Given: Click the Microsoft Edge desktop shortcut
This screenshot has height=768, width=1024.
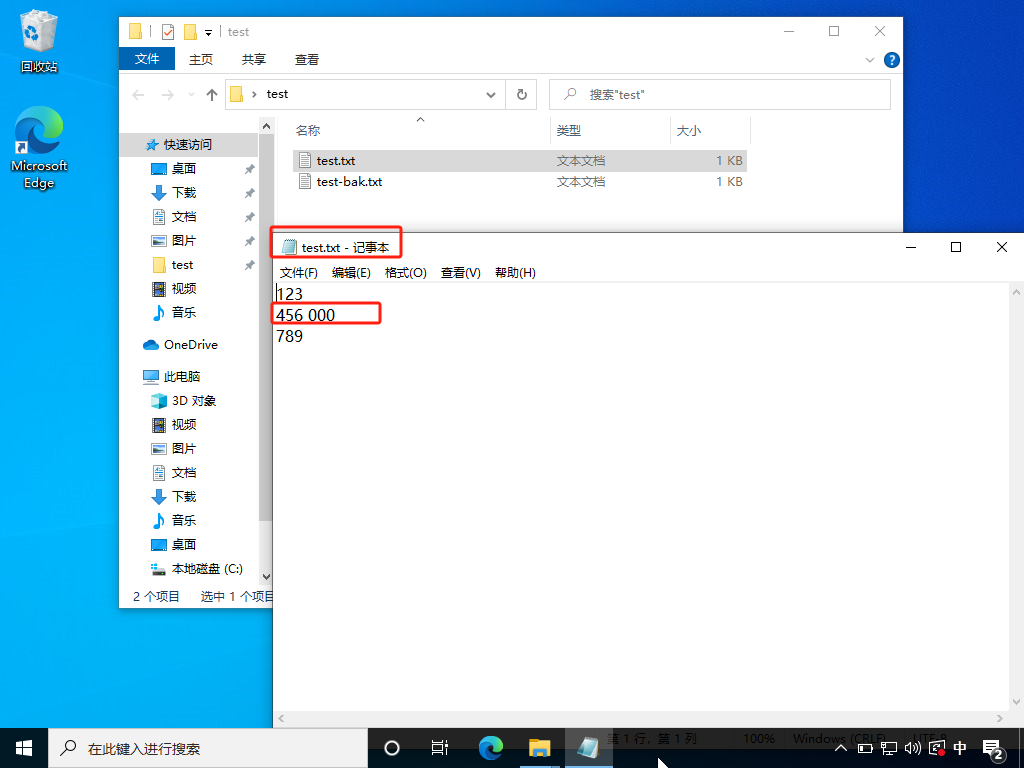Looking at the screenshot, I should tap(39, 147).
